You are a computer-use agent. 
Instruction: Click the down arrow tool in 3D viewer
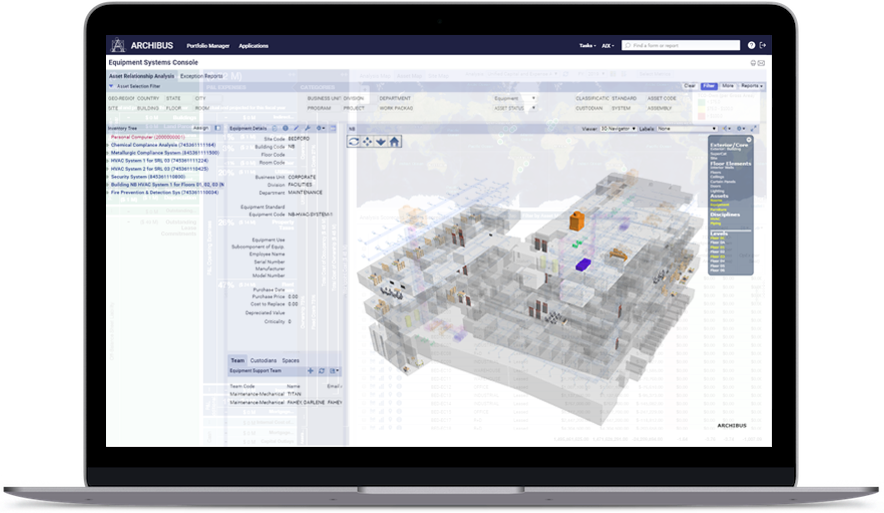(381, 141)
